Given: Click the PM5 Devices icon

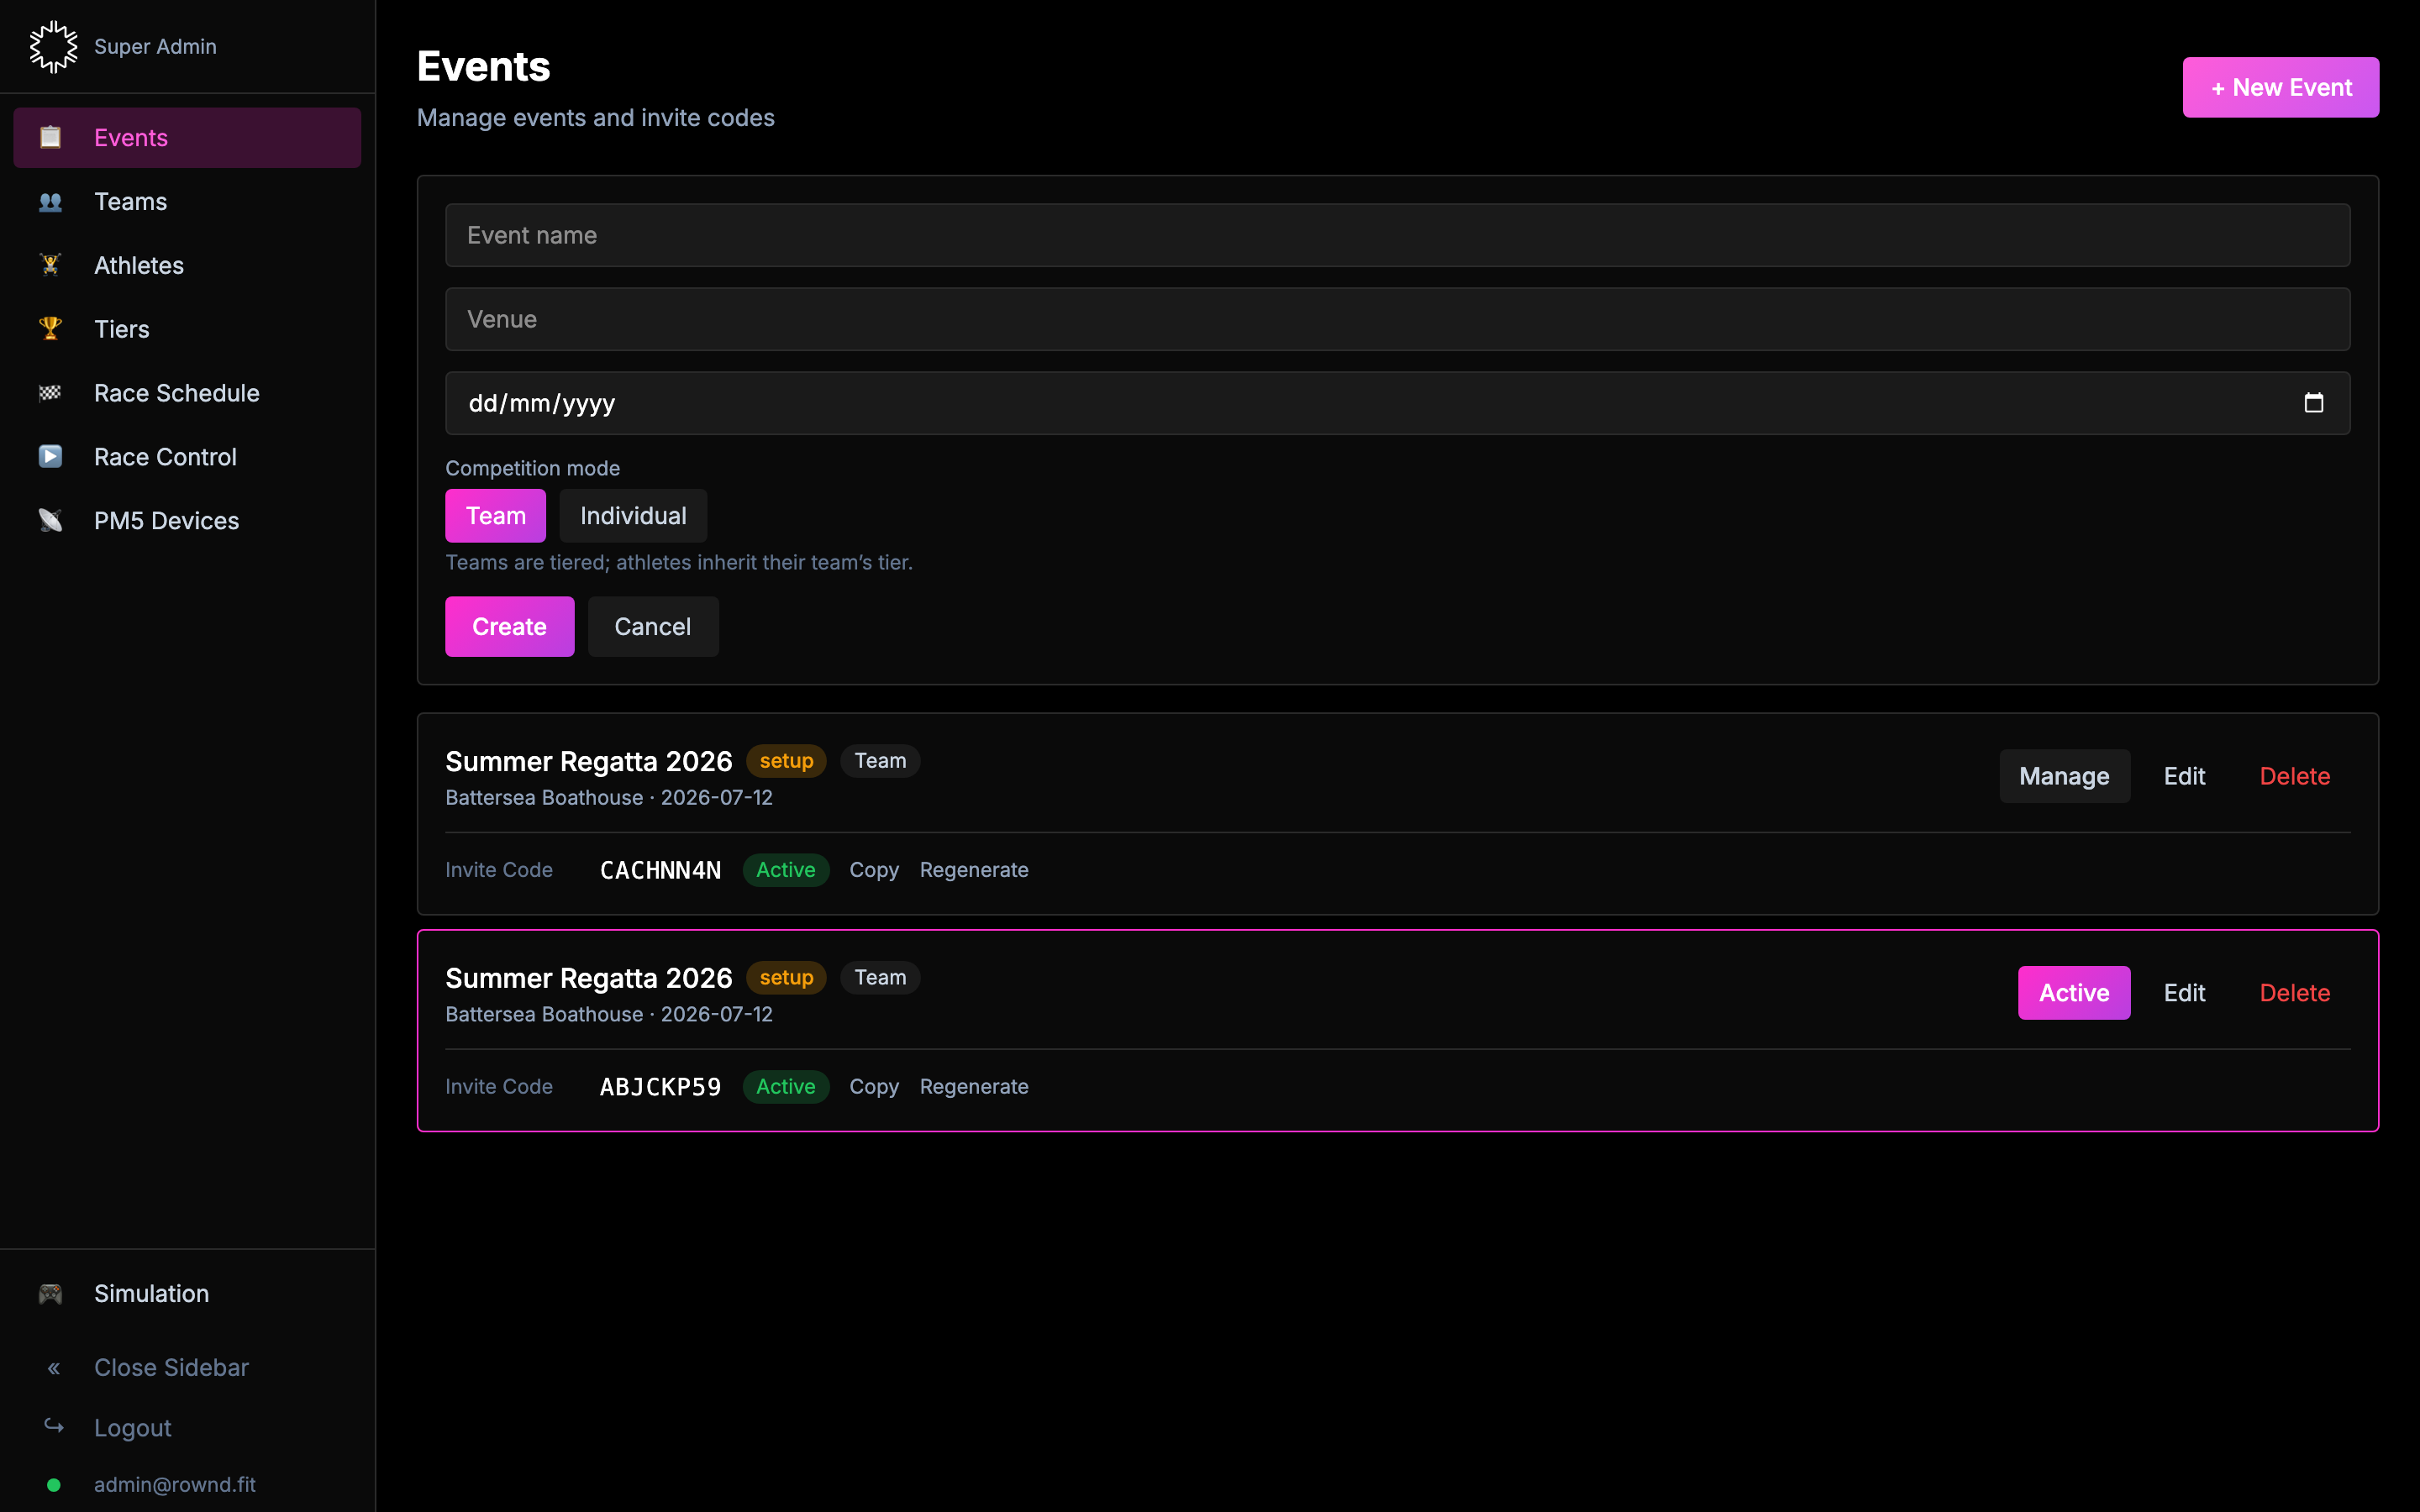Looking at the screenshot, I should 49,520.
